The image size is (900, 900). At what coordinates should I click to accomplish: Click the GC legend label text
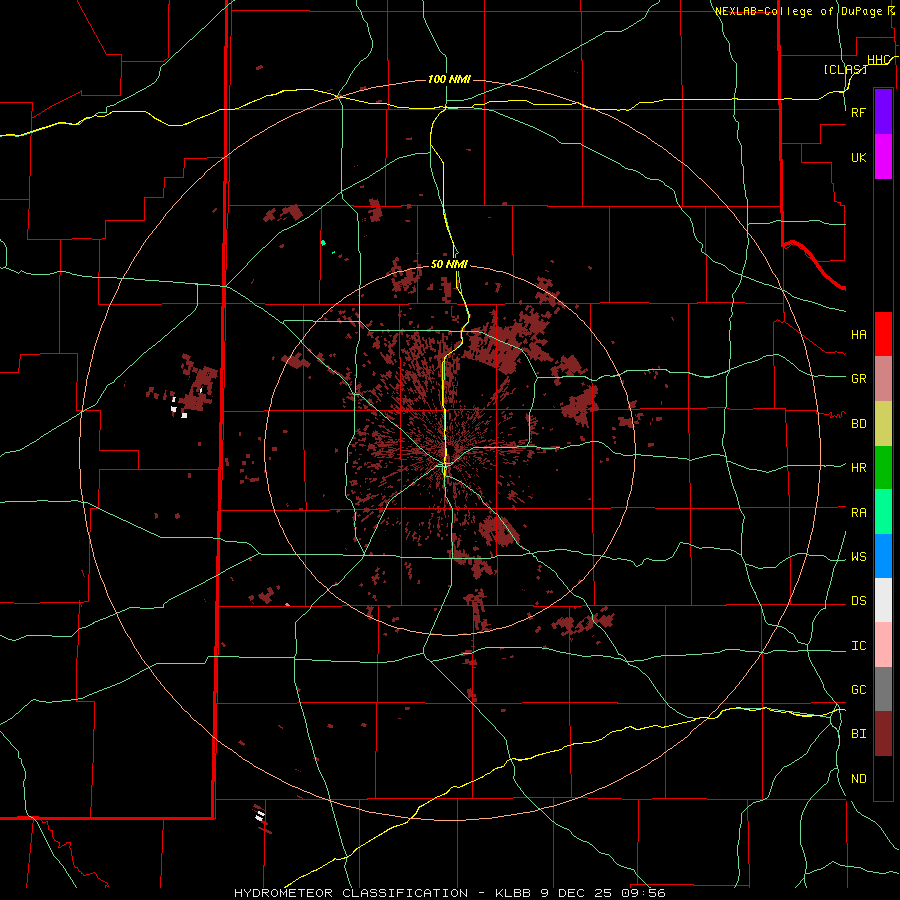coord(858,690)
